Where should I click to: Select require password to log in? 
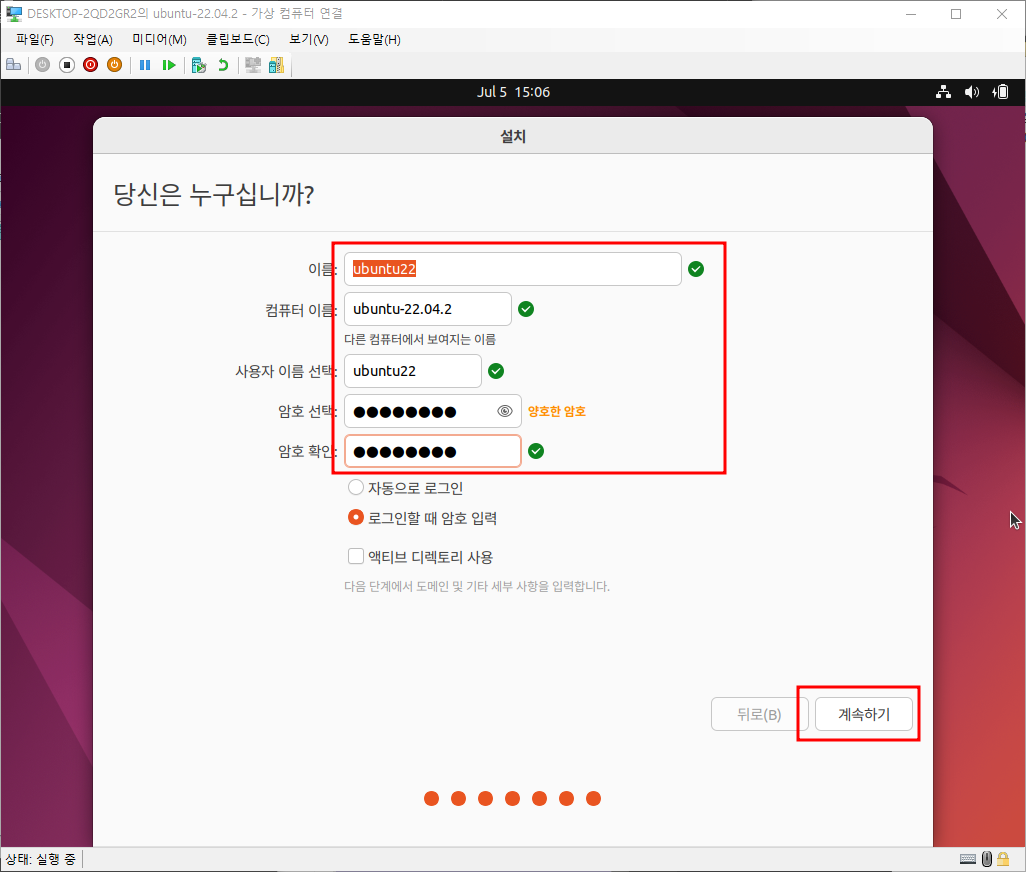tap(423, 518)
